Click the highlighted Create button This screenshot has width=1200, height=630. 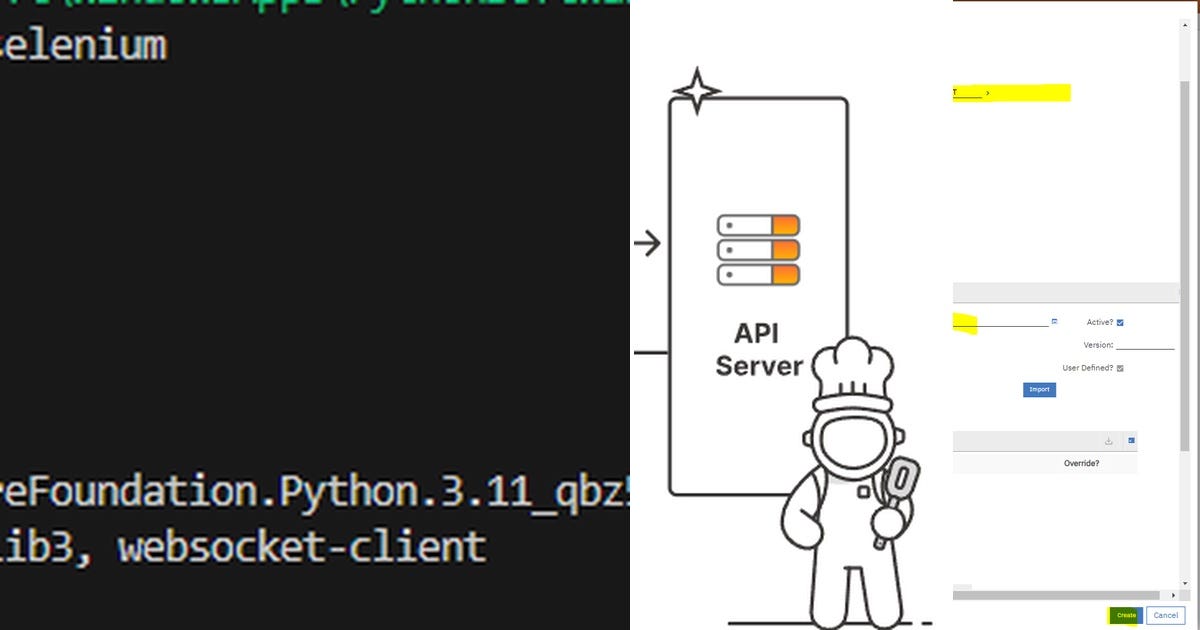pyautogui.click(x=1125, y=616)
